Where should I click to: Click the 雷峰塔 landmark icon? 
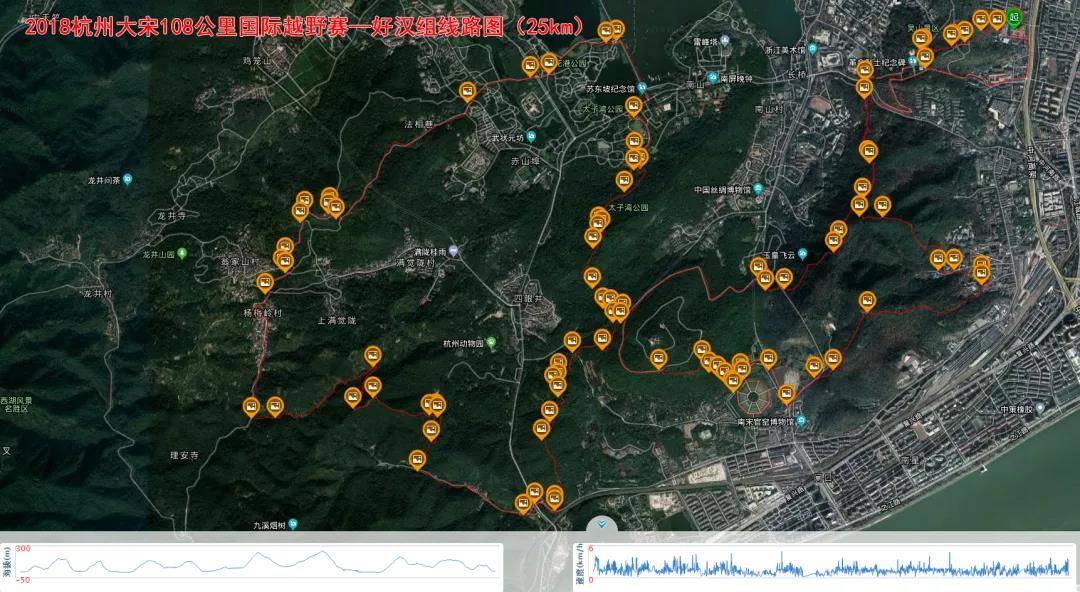[x=723, y=43]
